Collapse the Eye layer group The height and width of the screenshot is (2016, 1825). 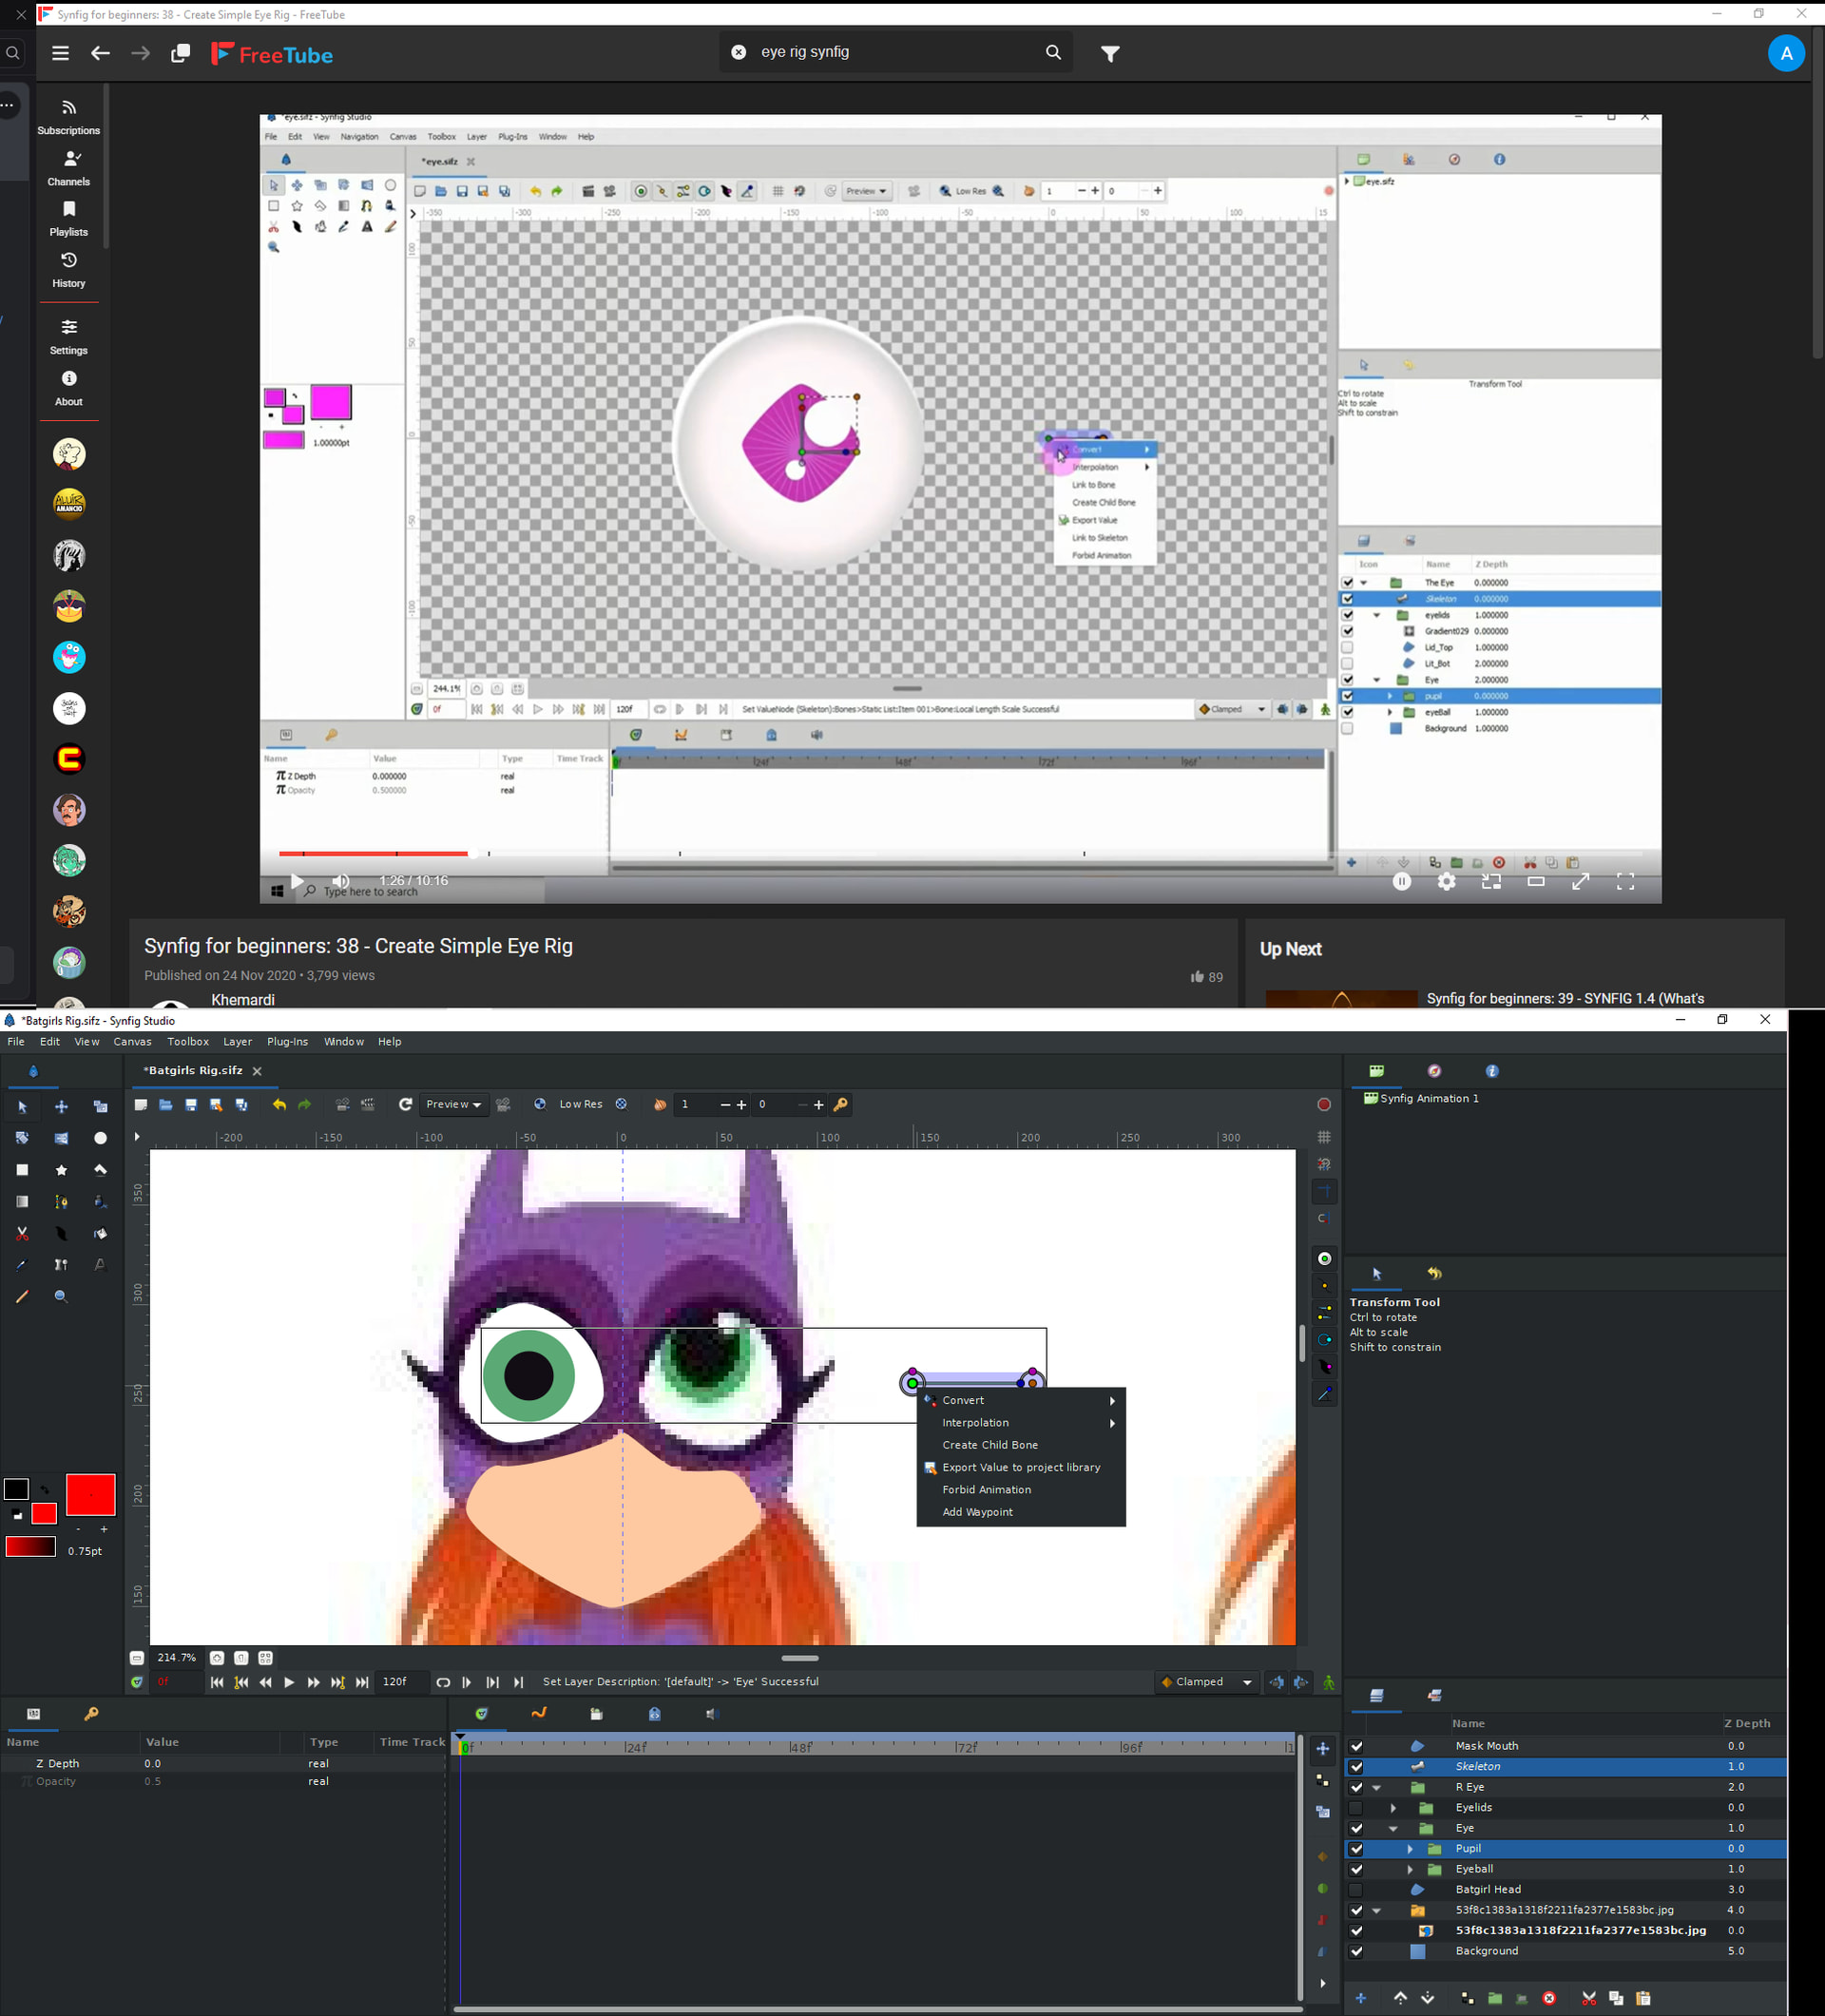pyautogui.click(x=1393, y=1828)
